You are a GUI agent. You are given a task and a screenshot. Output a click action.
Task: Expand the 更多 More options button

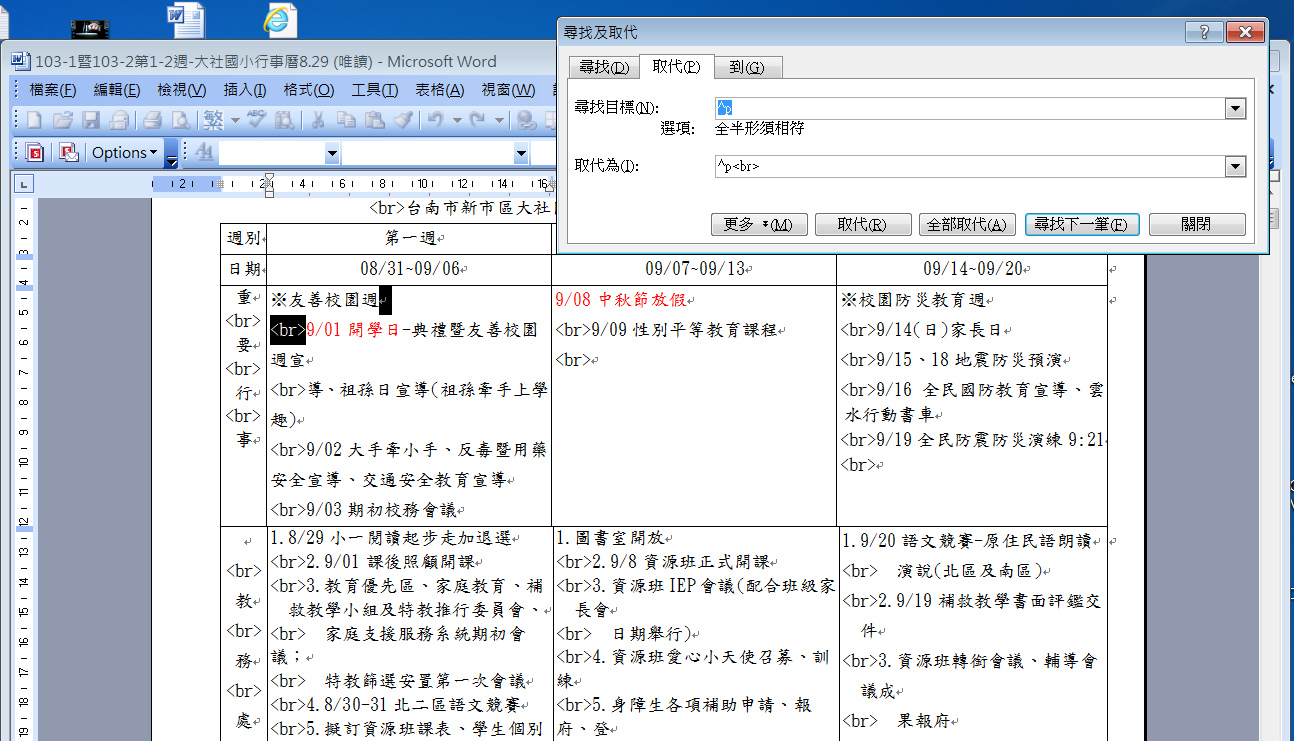point(758,224)
